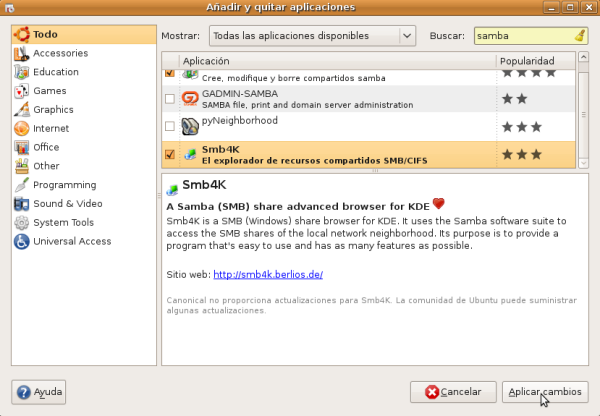Switch to the System Tools category
Image resolution: width=600 pixels, height=416 pixels.
[x=63, y=223]
